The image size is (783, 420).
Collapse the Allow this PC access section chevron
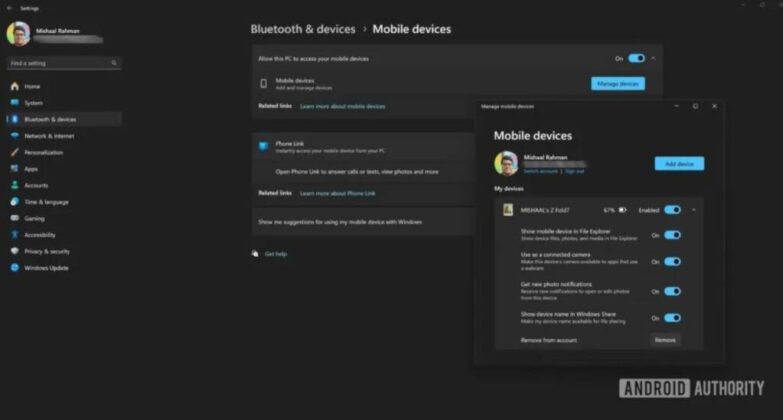[653, 58]
